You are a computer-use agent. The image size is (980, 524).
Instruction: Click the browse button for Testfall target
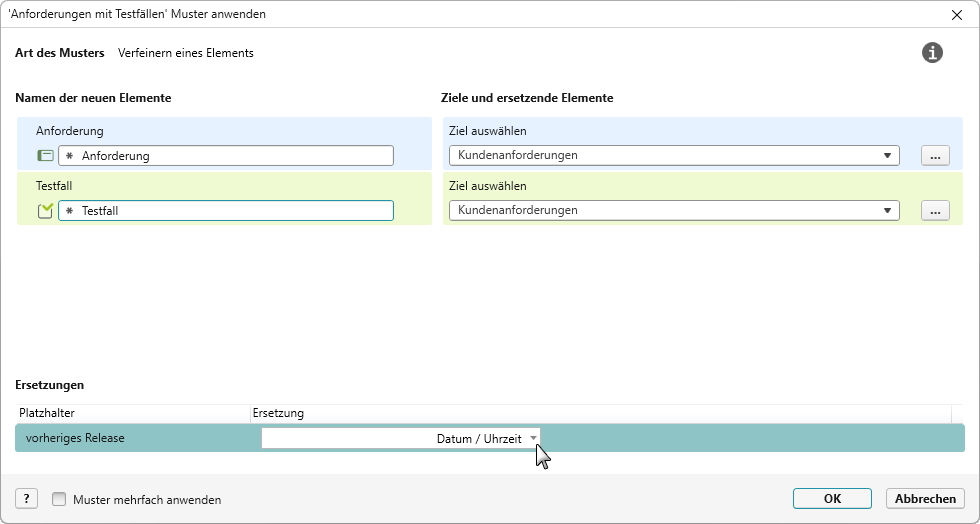click(x=934, y=211)
